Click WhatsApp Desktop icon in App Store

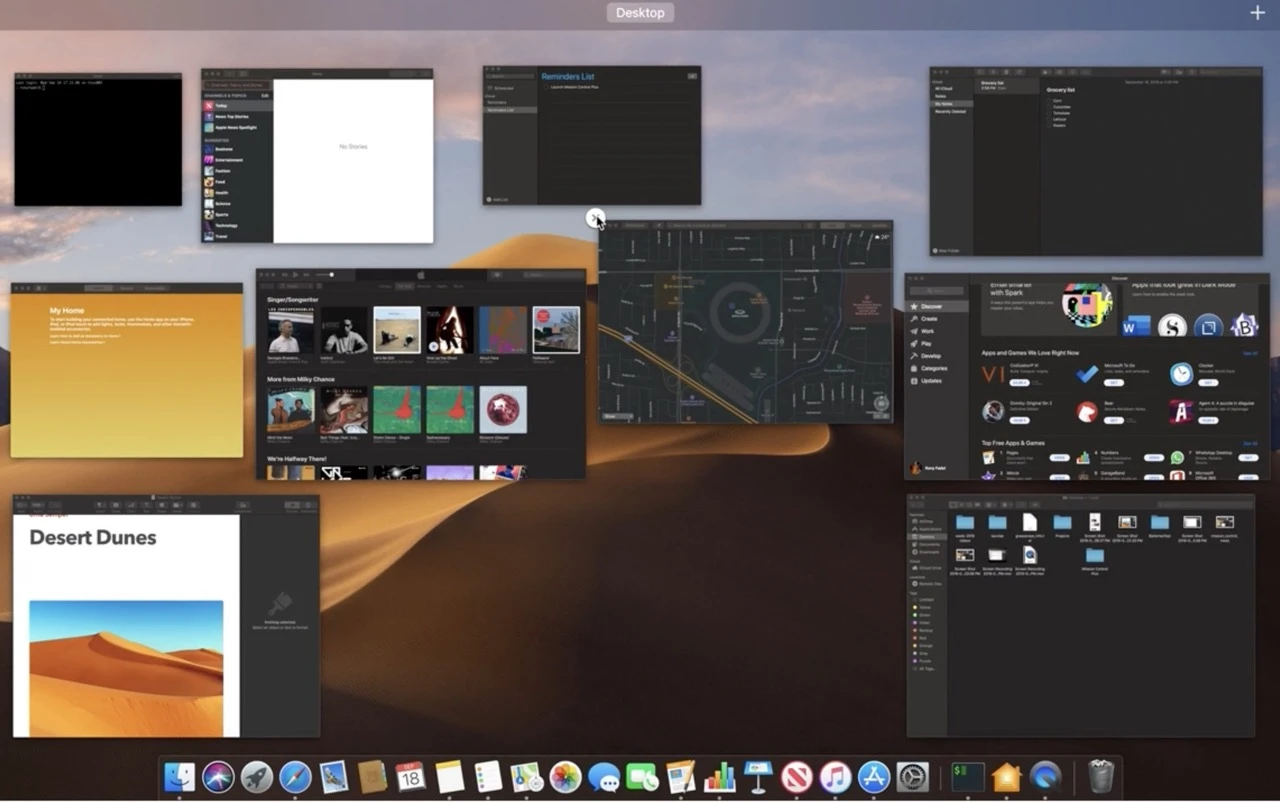[1177, 457]
